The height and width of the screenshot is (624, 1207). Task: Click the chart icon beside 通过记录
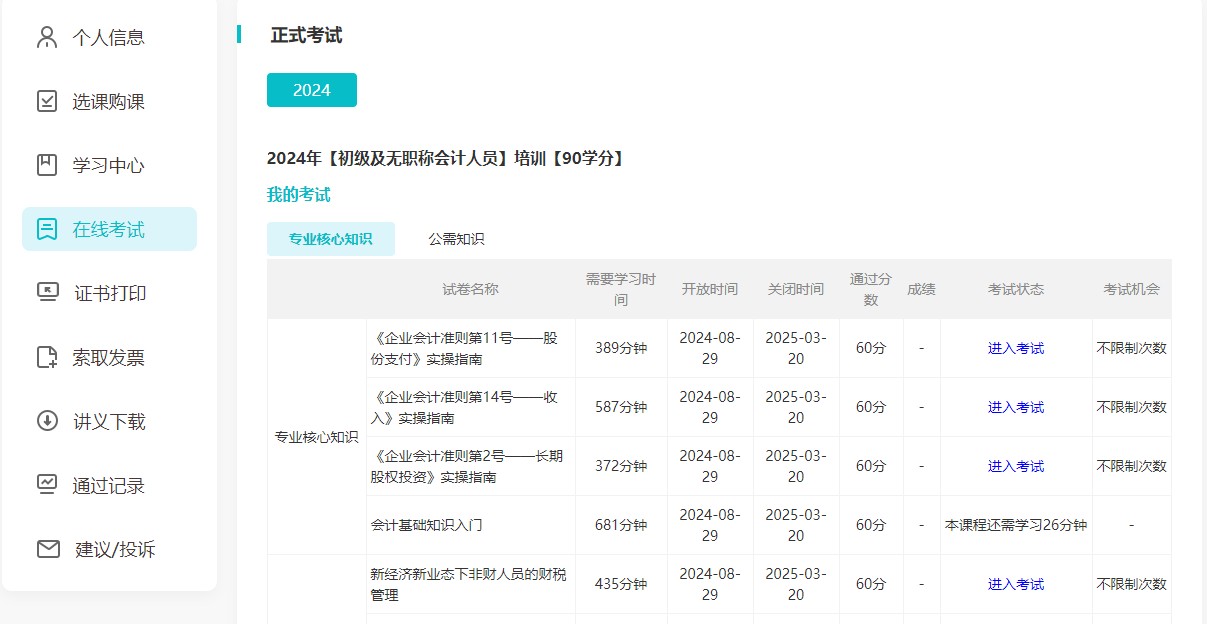point(47,485)
